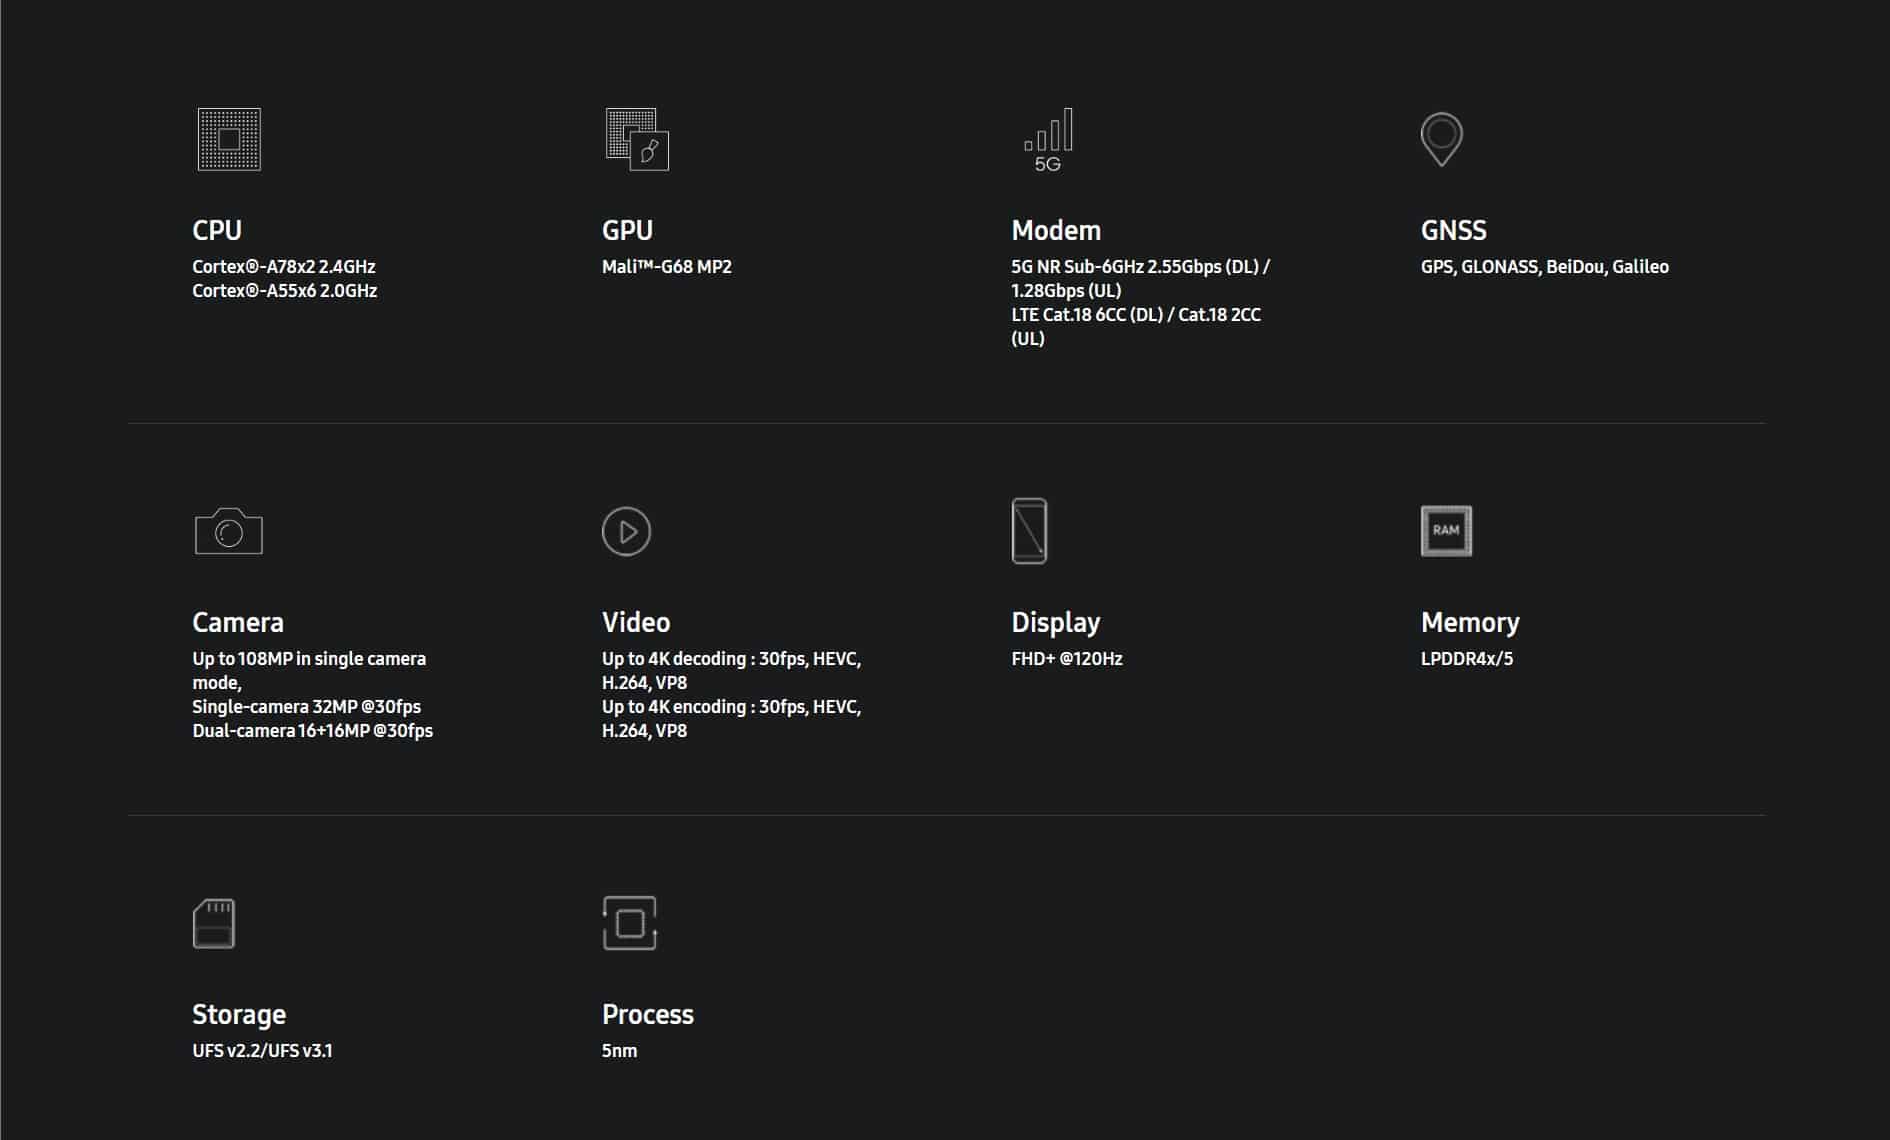Click the 5G NR Sub-6GHz 2.55Gbps text
The width and height of the screenshot is (1890, 1140).
coord(1141,279)
